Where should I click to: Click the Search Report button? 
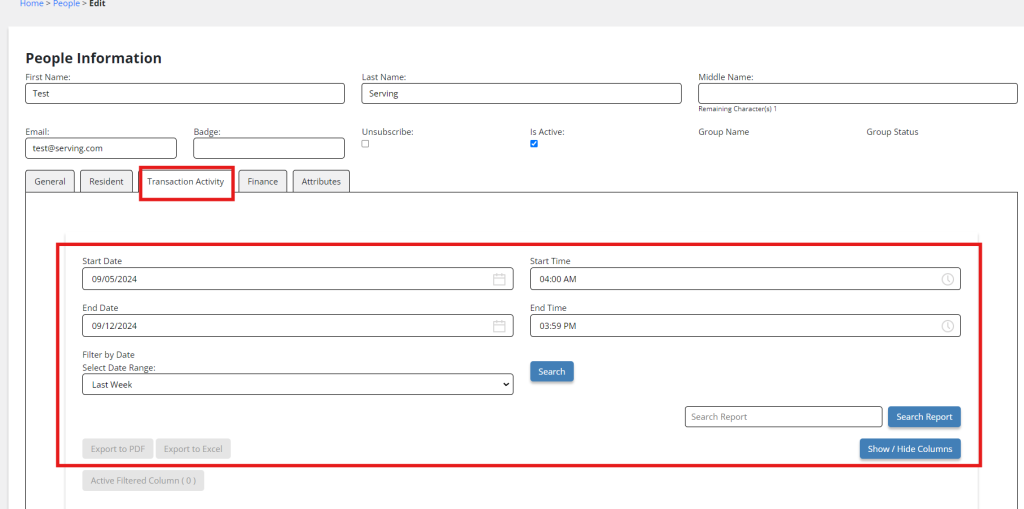click(924, 417)
